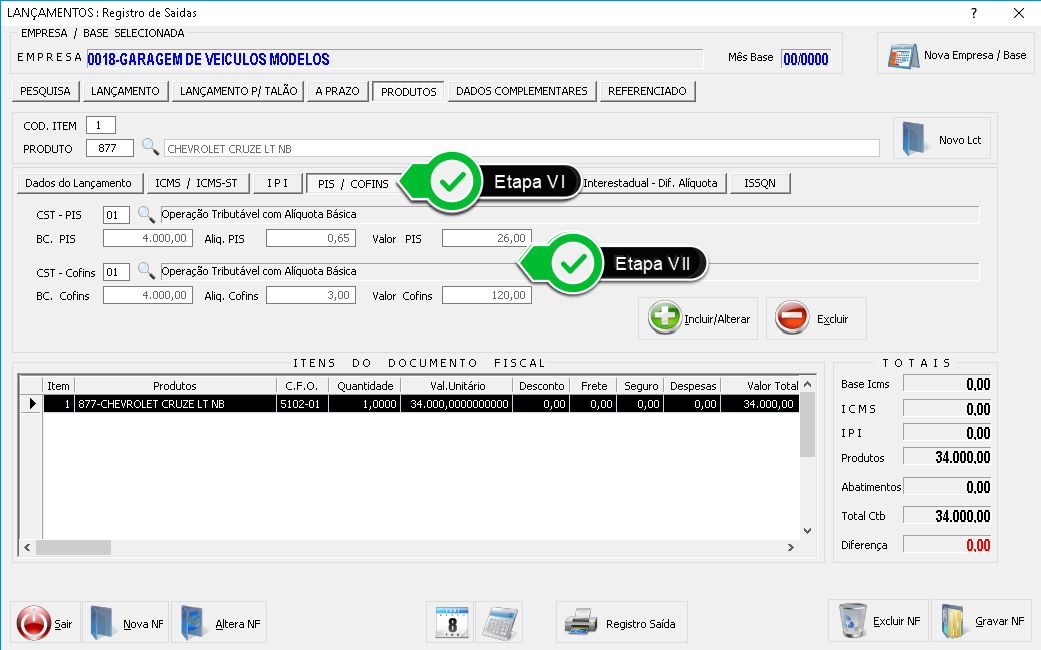
Task: Open the ICMS / ICMS-ST sub-tab
Action: 196,183
